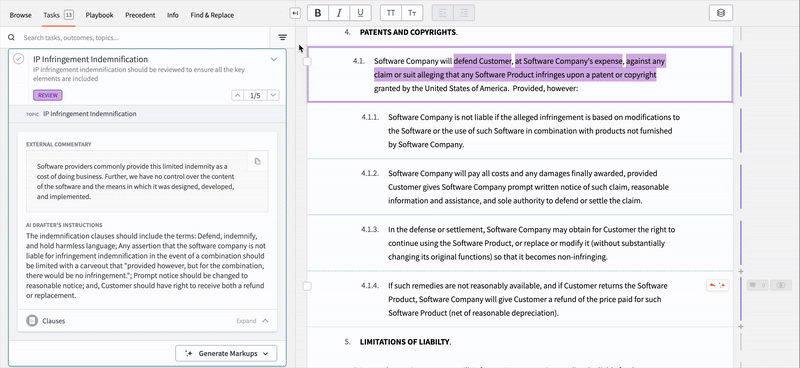Apply bold formatting with the B button
This screenshot has width=800, height=368.
click(x=318, y=13)
